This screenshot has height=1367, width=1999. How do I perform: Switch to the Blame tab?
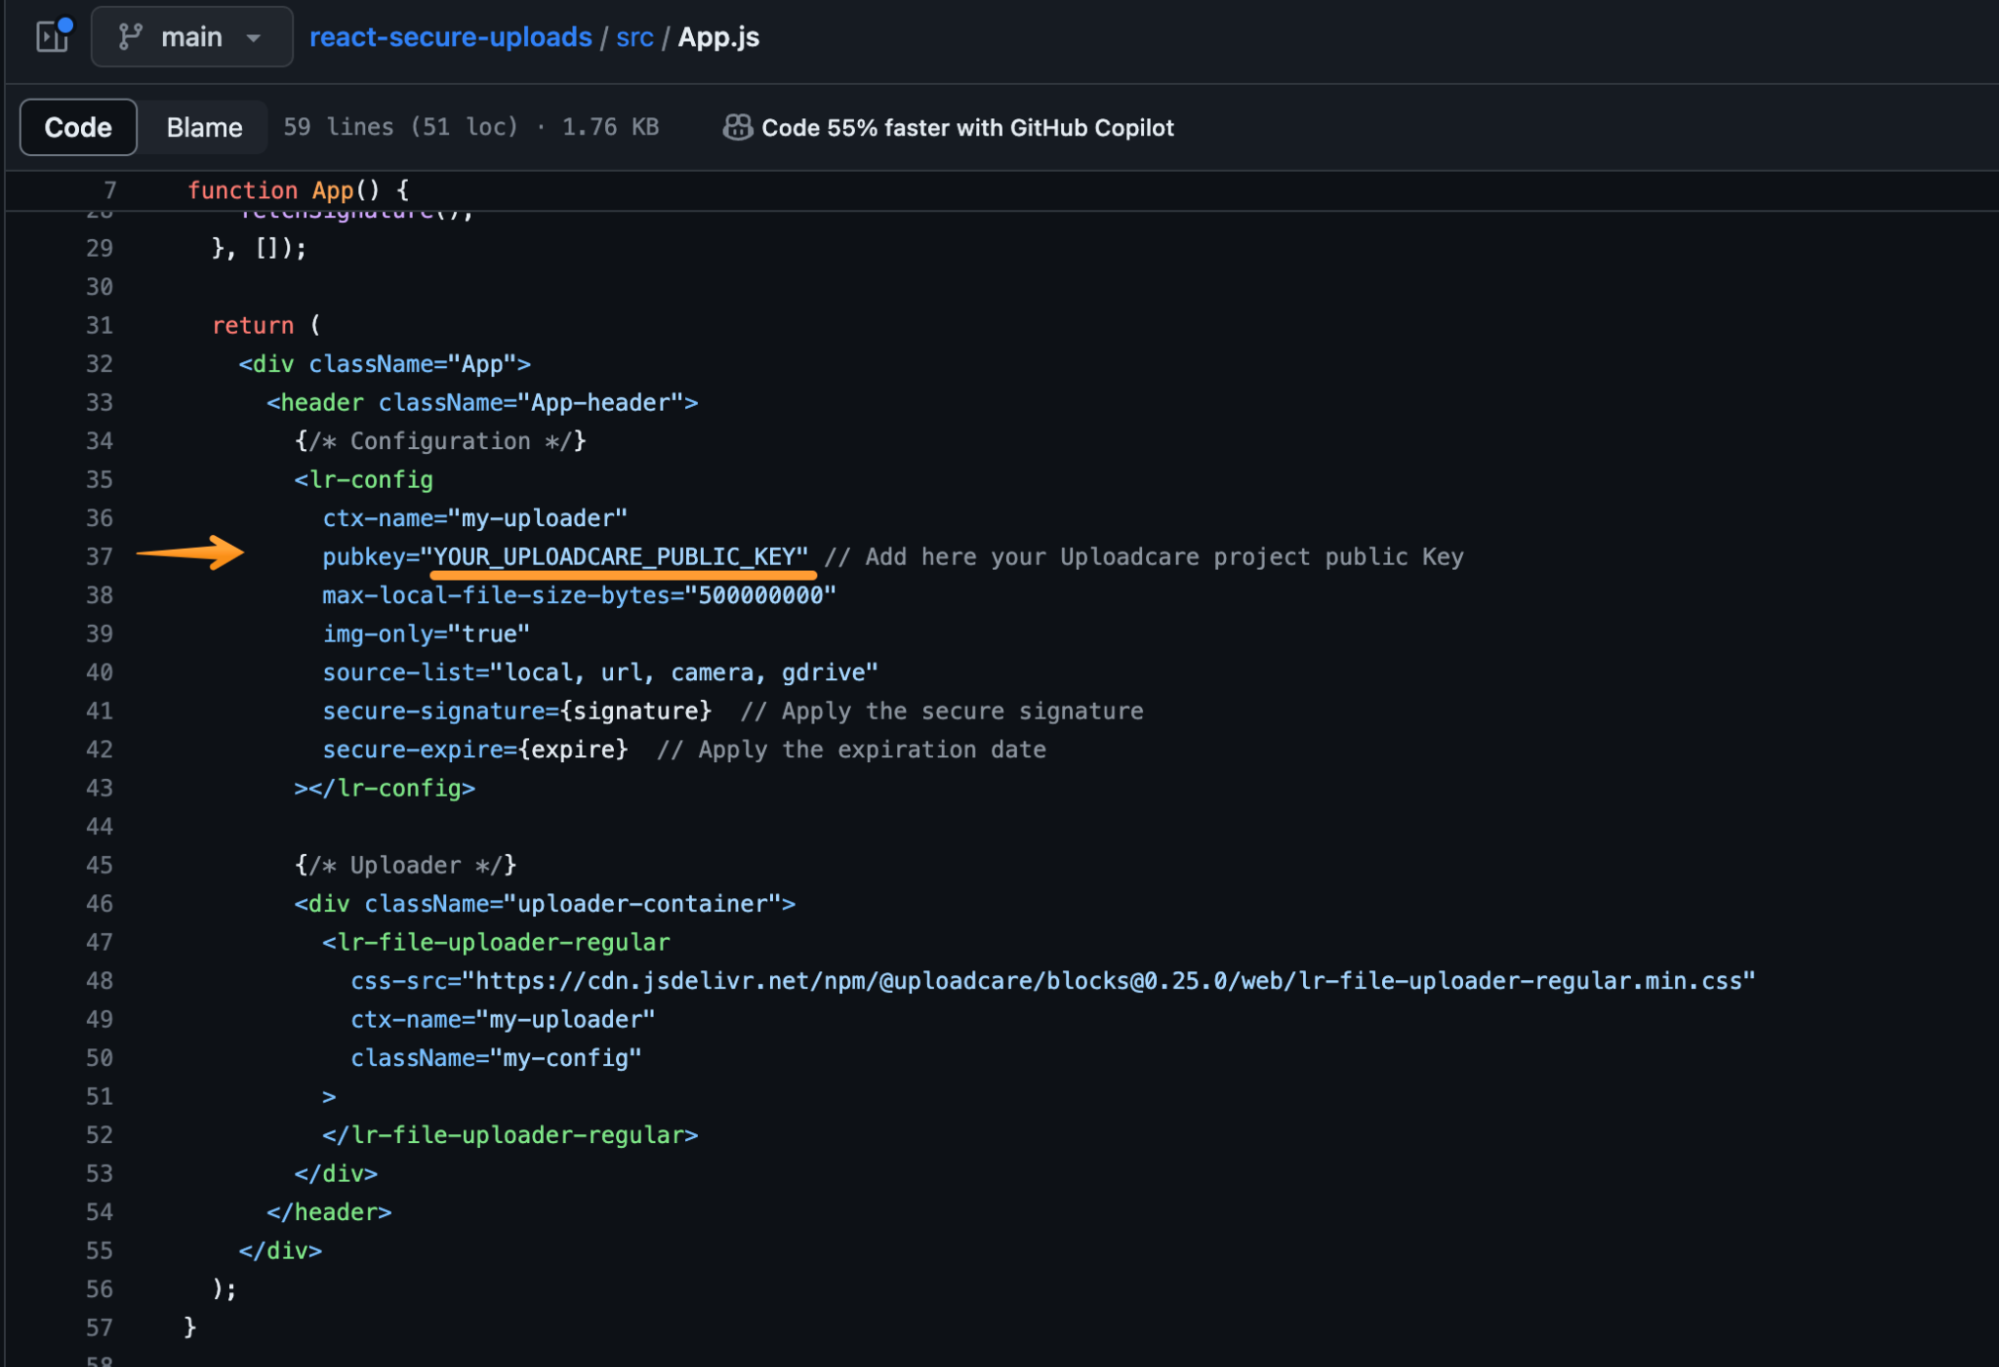click(x=203, y=127)
